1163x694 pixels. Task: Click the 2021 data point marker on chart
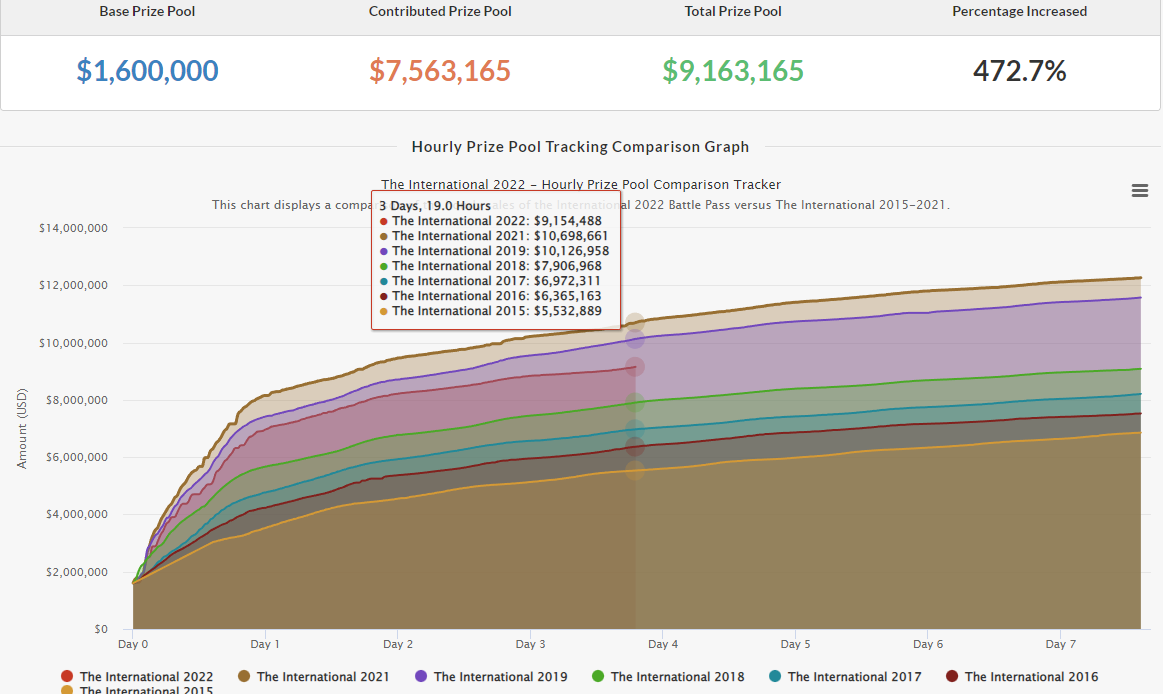[635, 322]
